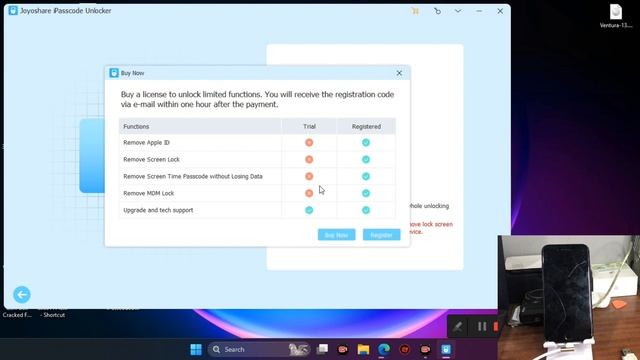This screenshot has width=640, height=360.
Task: Click the Buy Now button
Action: pos(336,235)
